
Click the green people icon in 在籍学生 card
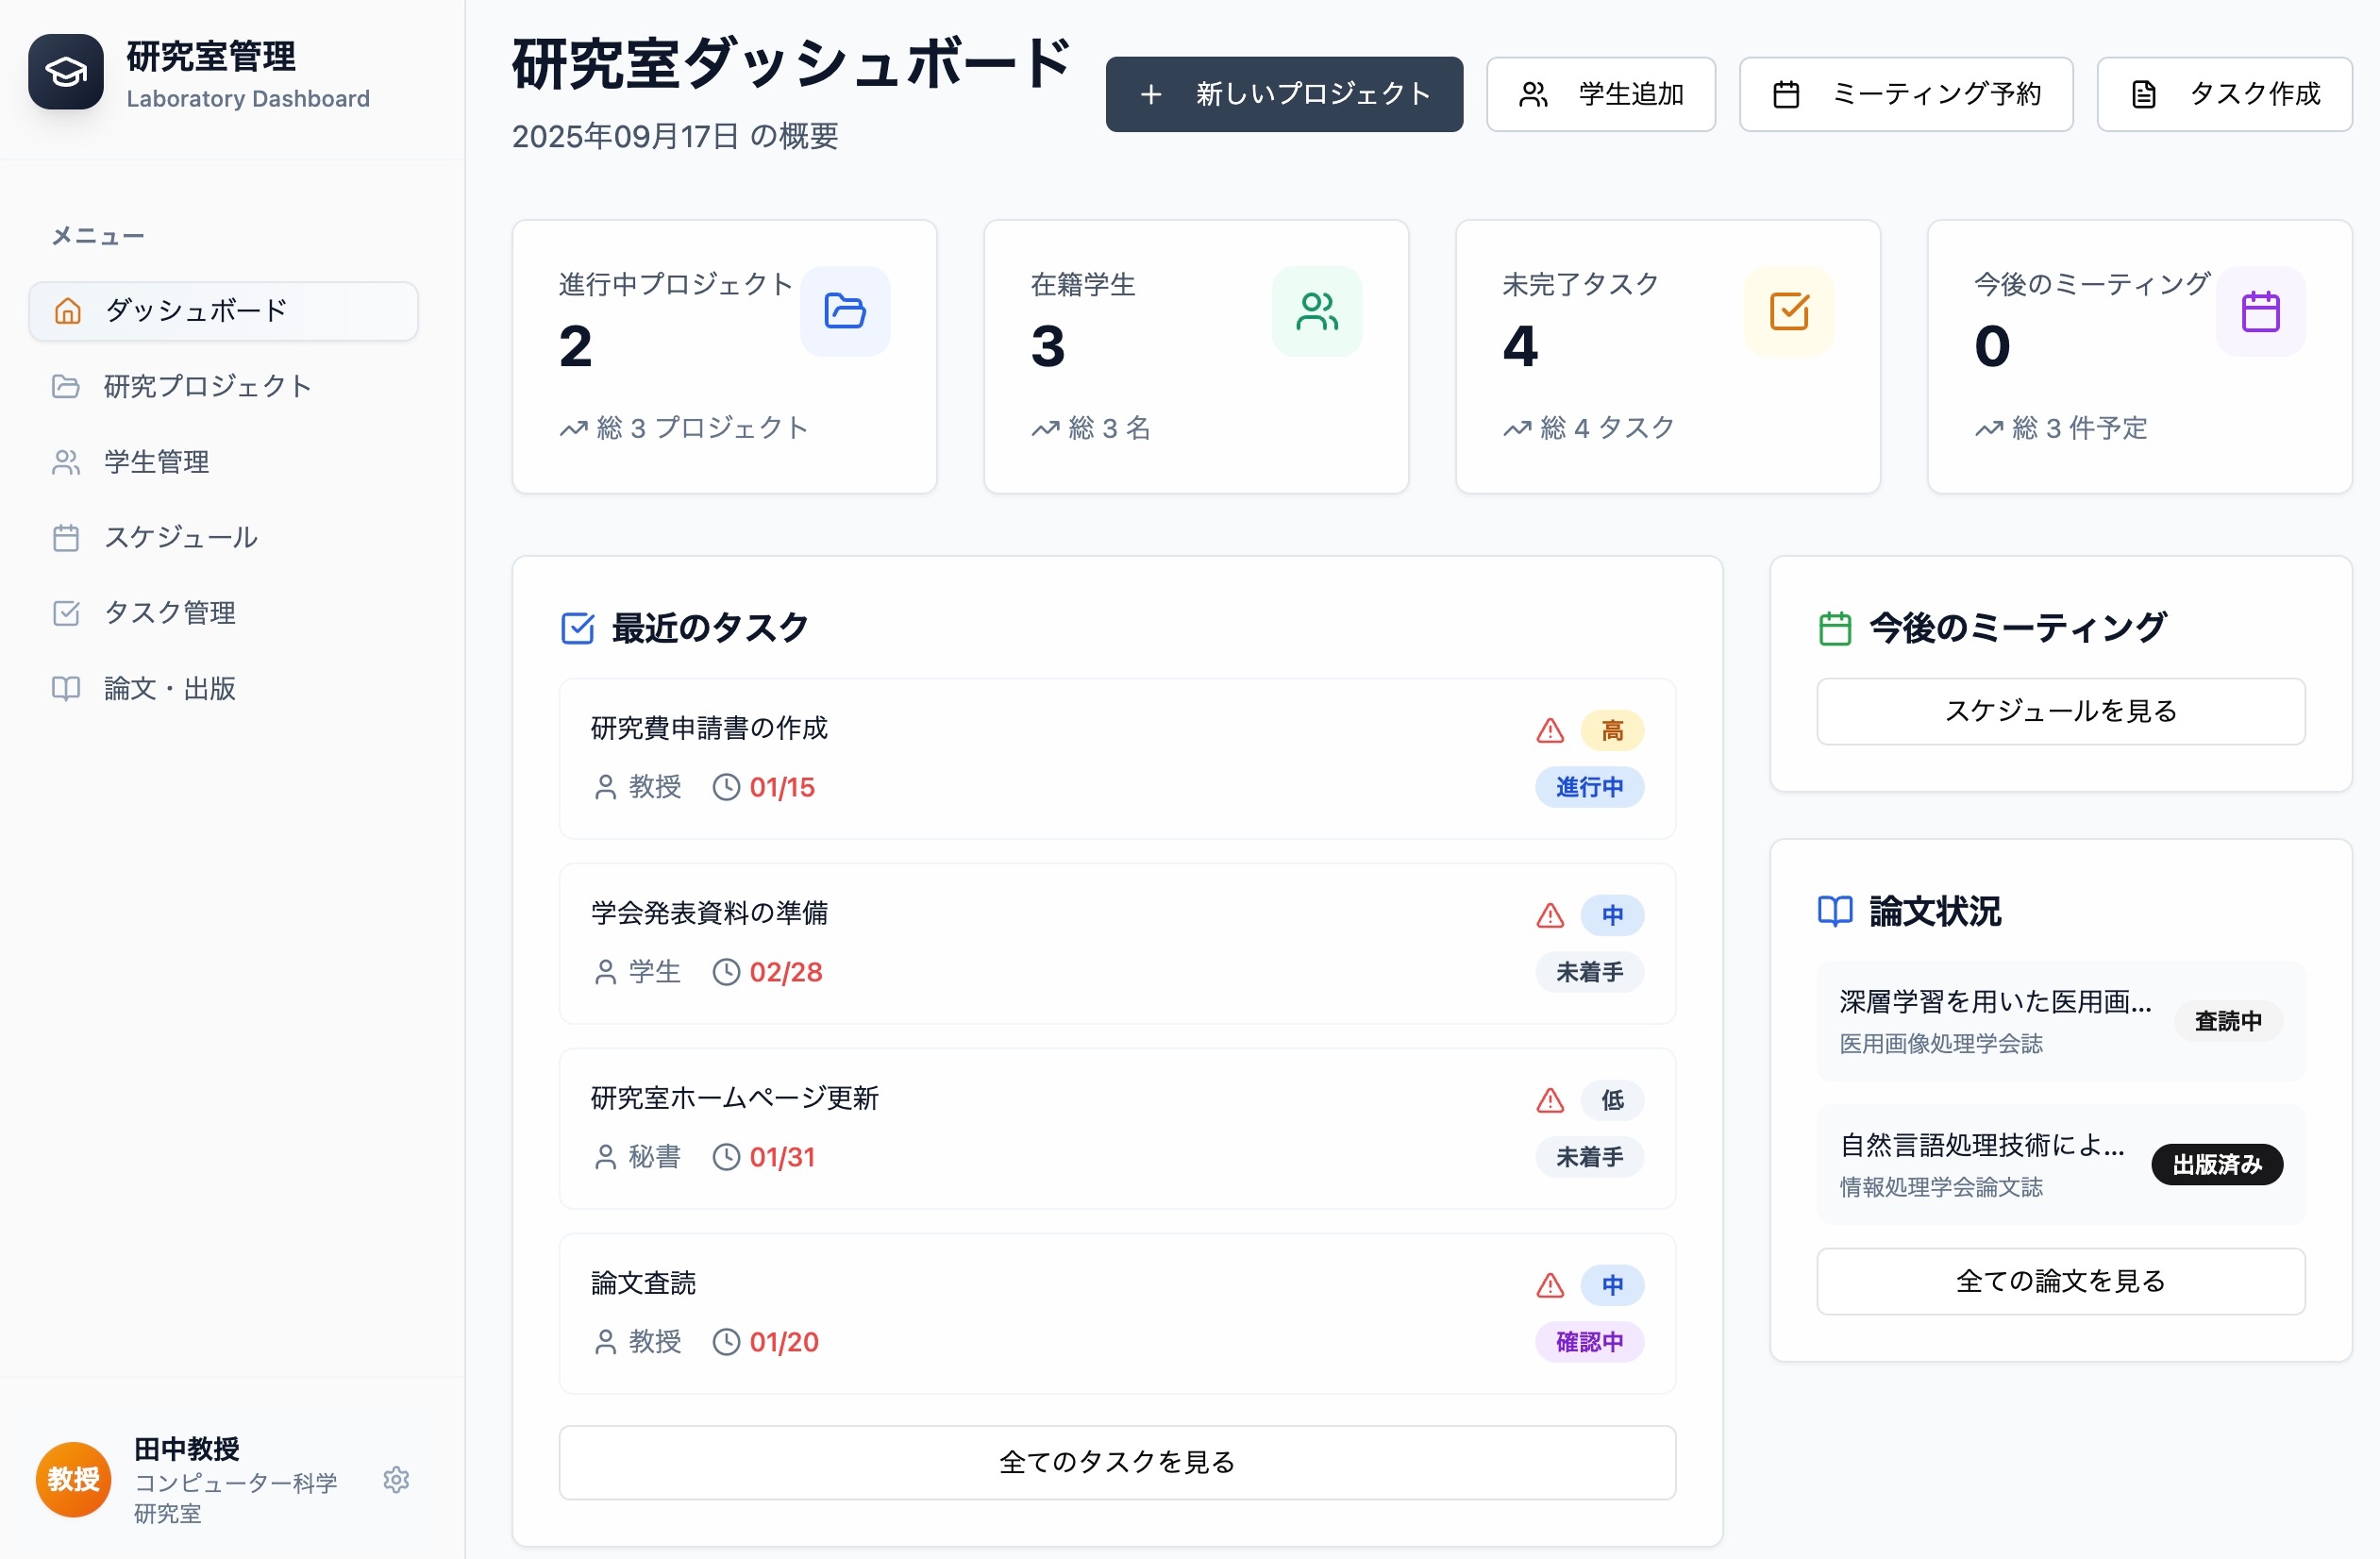tap(1316, 311)
